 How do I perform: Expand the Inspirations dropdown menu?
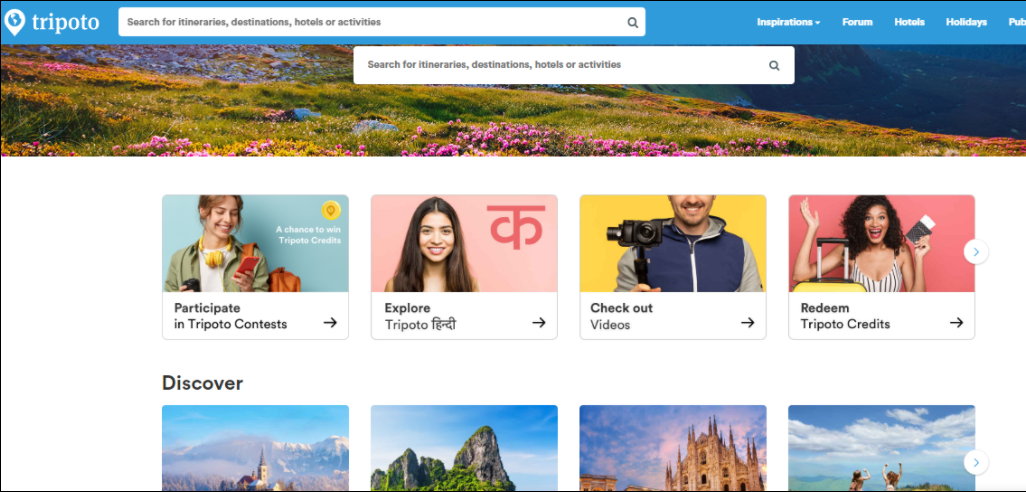[788, 22]
